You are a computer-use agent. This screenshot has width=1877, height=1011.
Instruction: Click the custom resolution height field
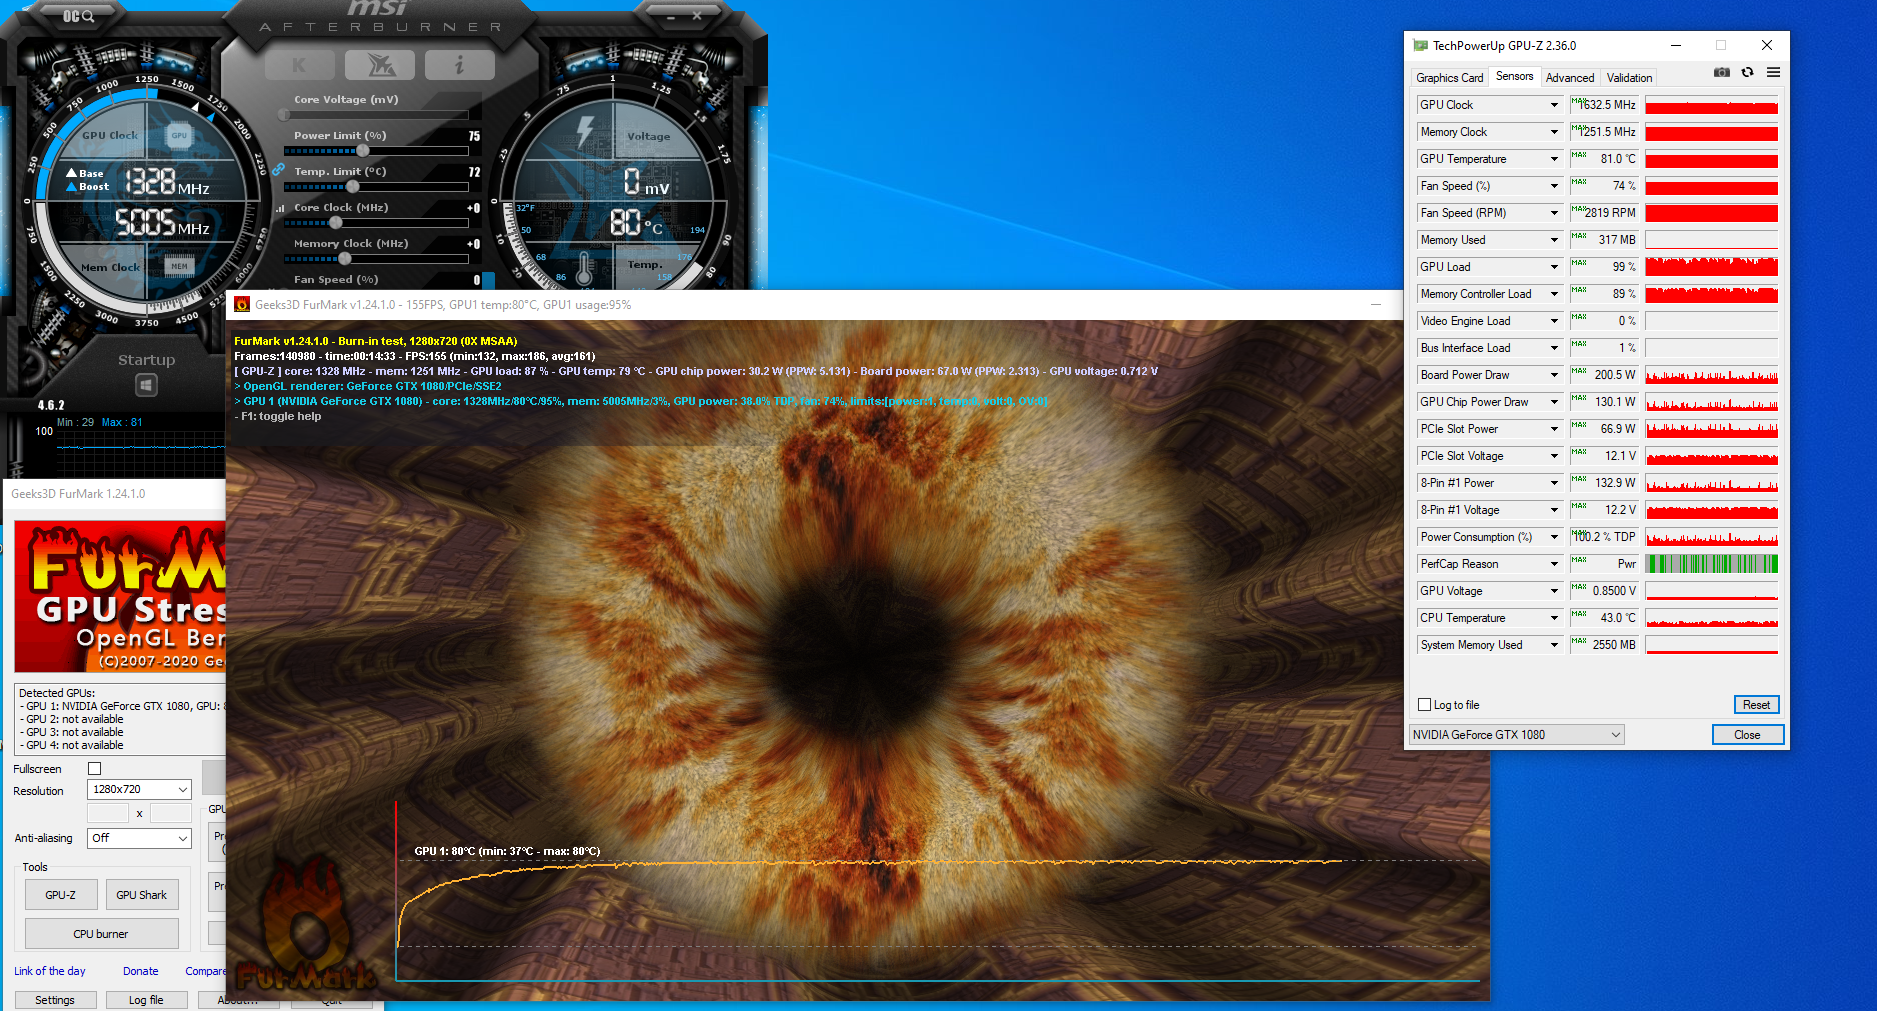pos(171,813)
